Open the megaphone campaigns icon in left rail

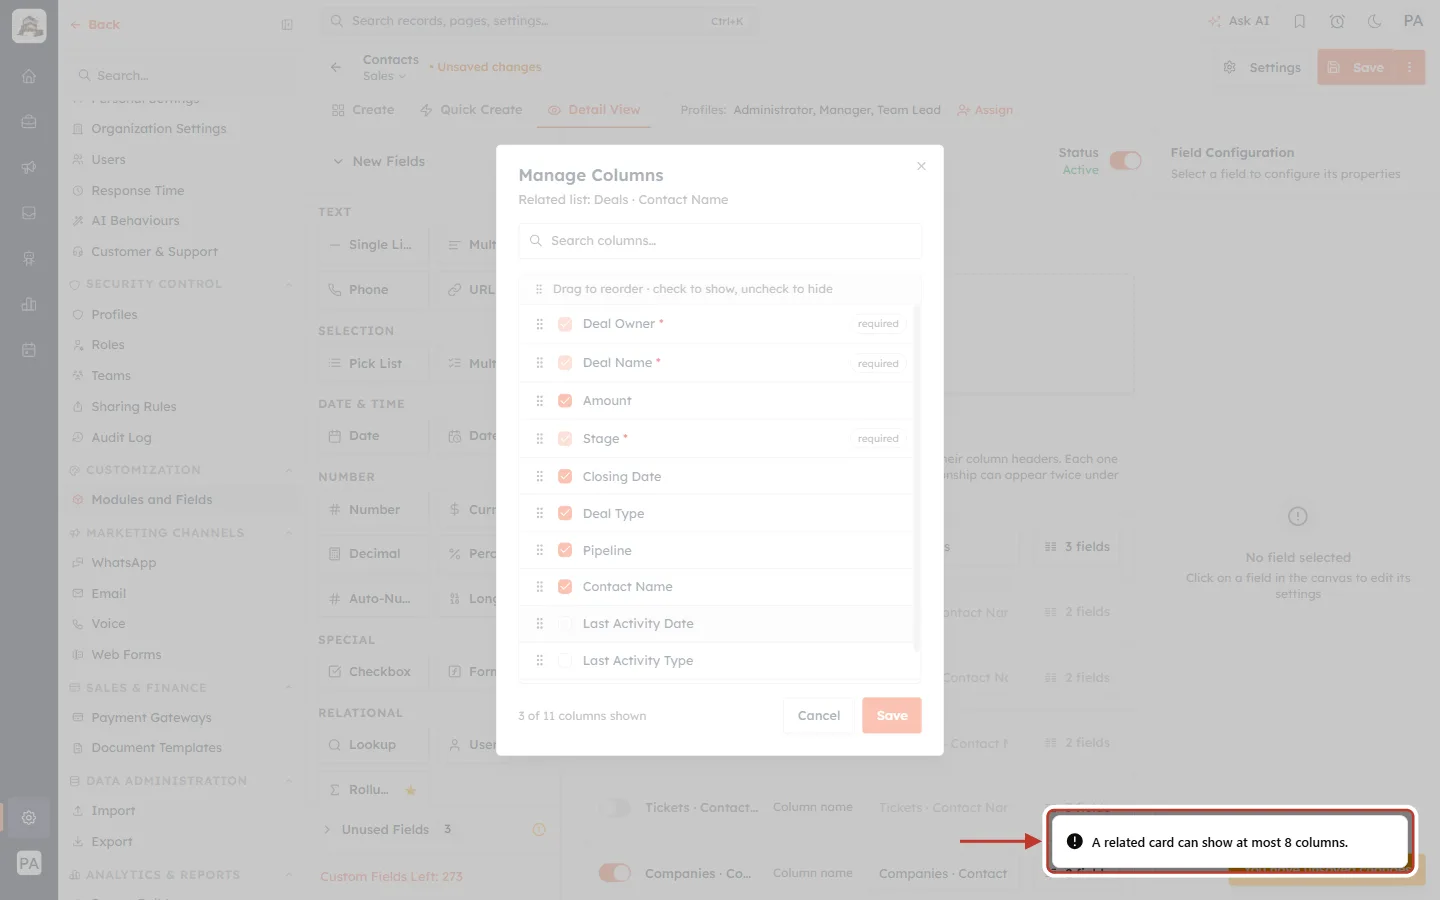click(29, 167)
